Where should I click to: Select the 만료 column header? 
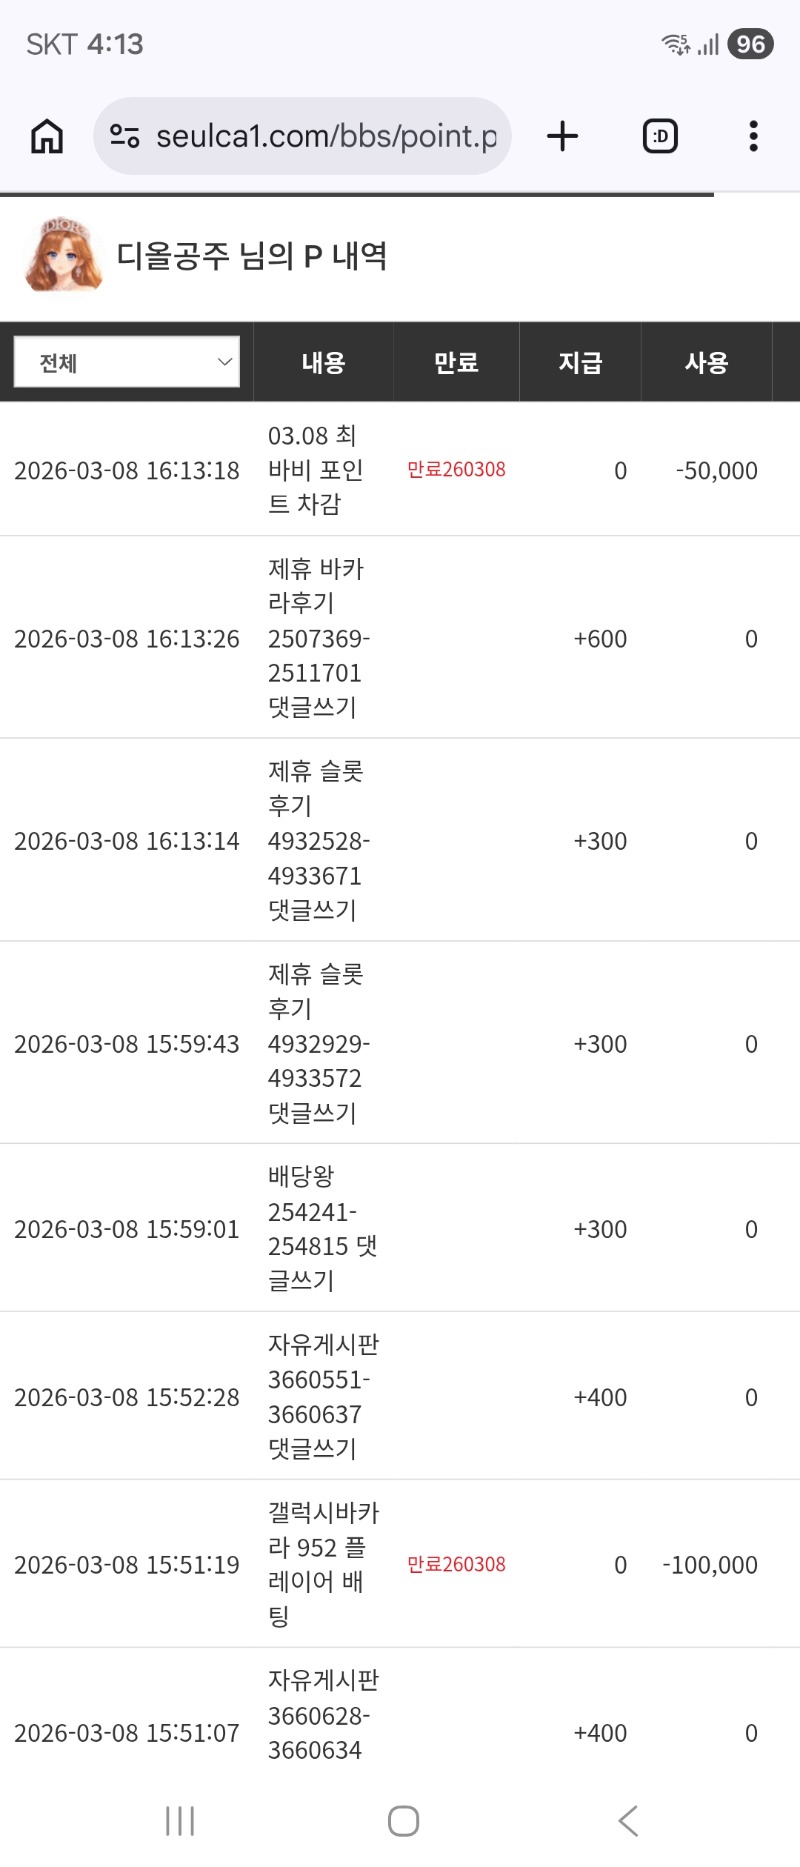(x=456, y=363)
